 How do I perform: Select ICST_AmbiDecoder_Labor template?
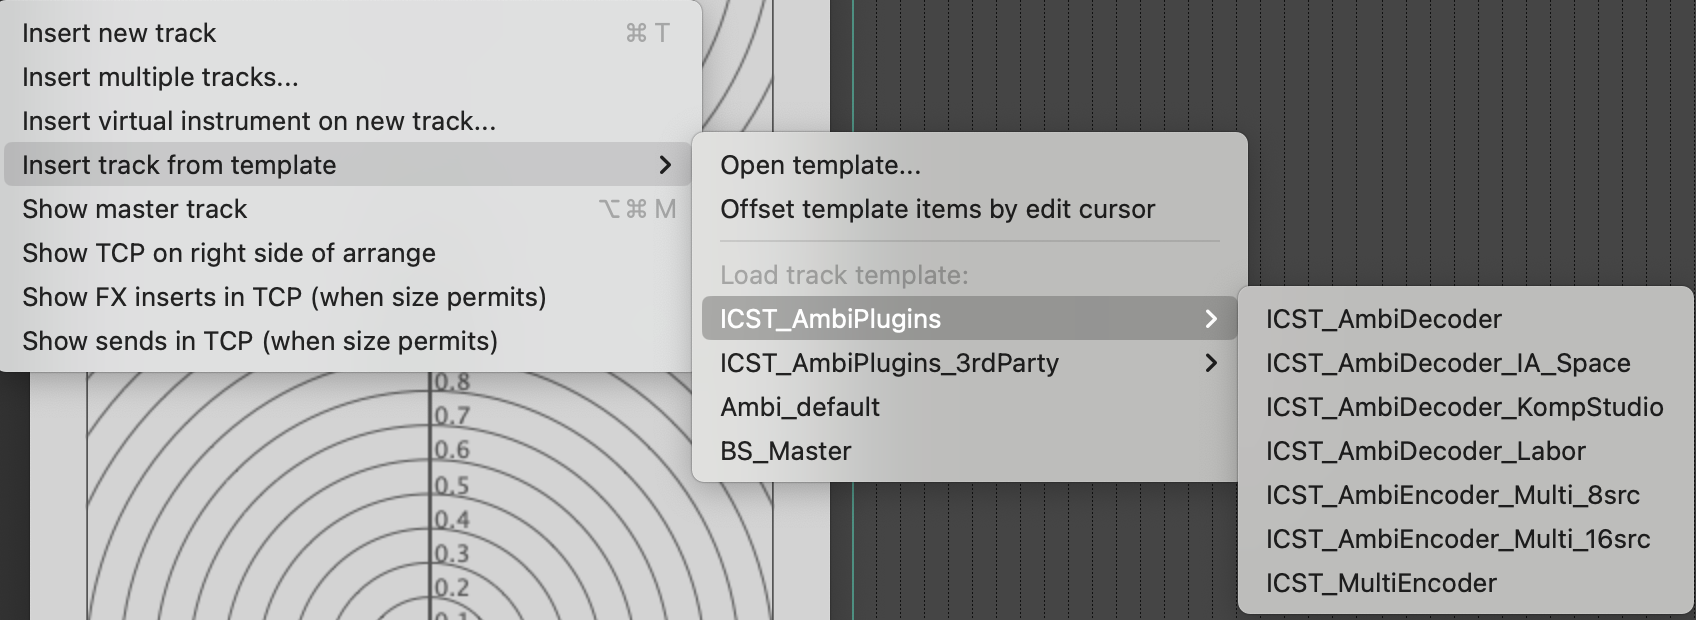coord(1425,451)
